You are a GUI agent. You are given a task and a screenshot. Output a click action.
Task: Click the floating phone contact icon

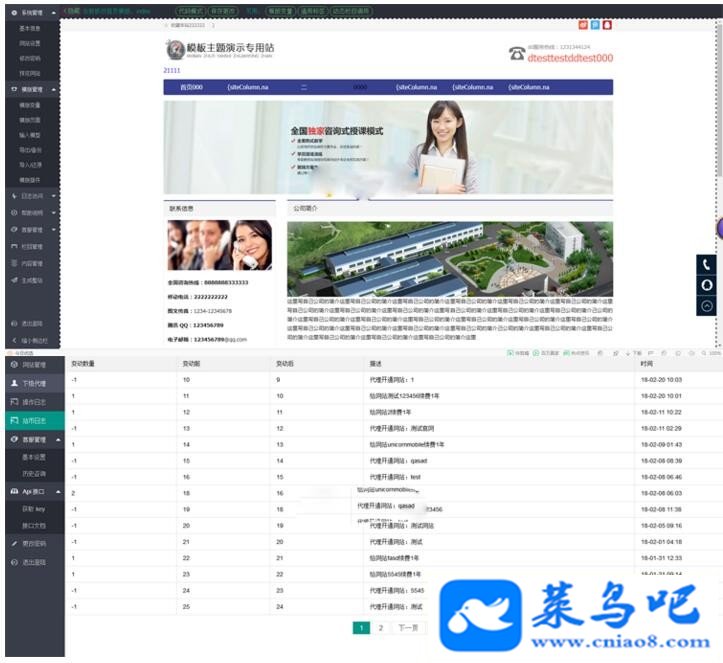pyautogui.click(x=706, y=264)
